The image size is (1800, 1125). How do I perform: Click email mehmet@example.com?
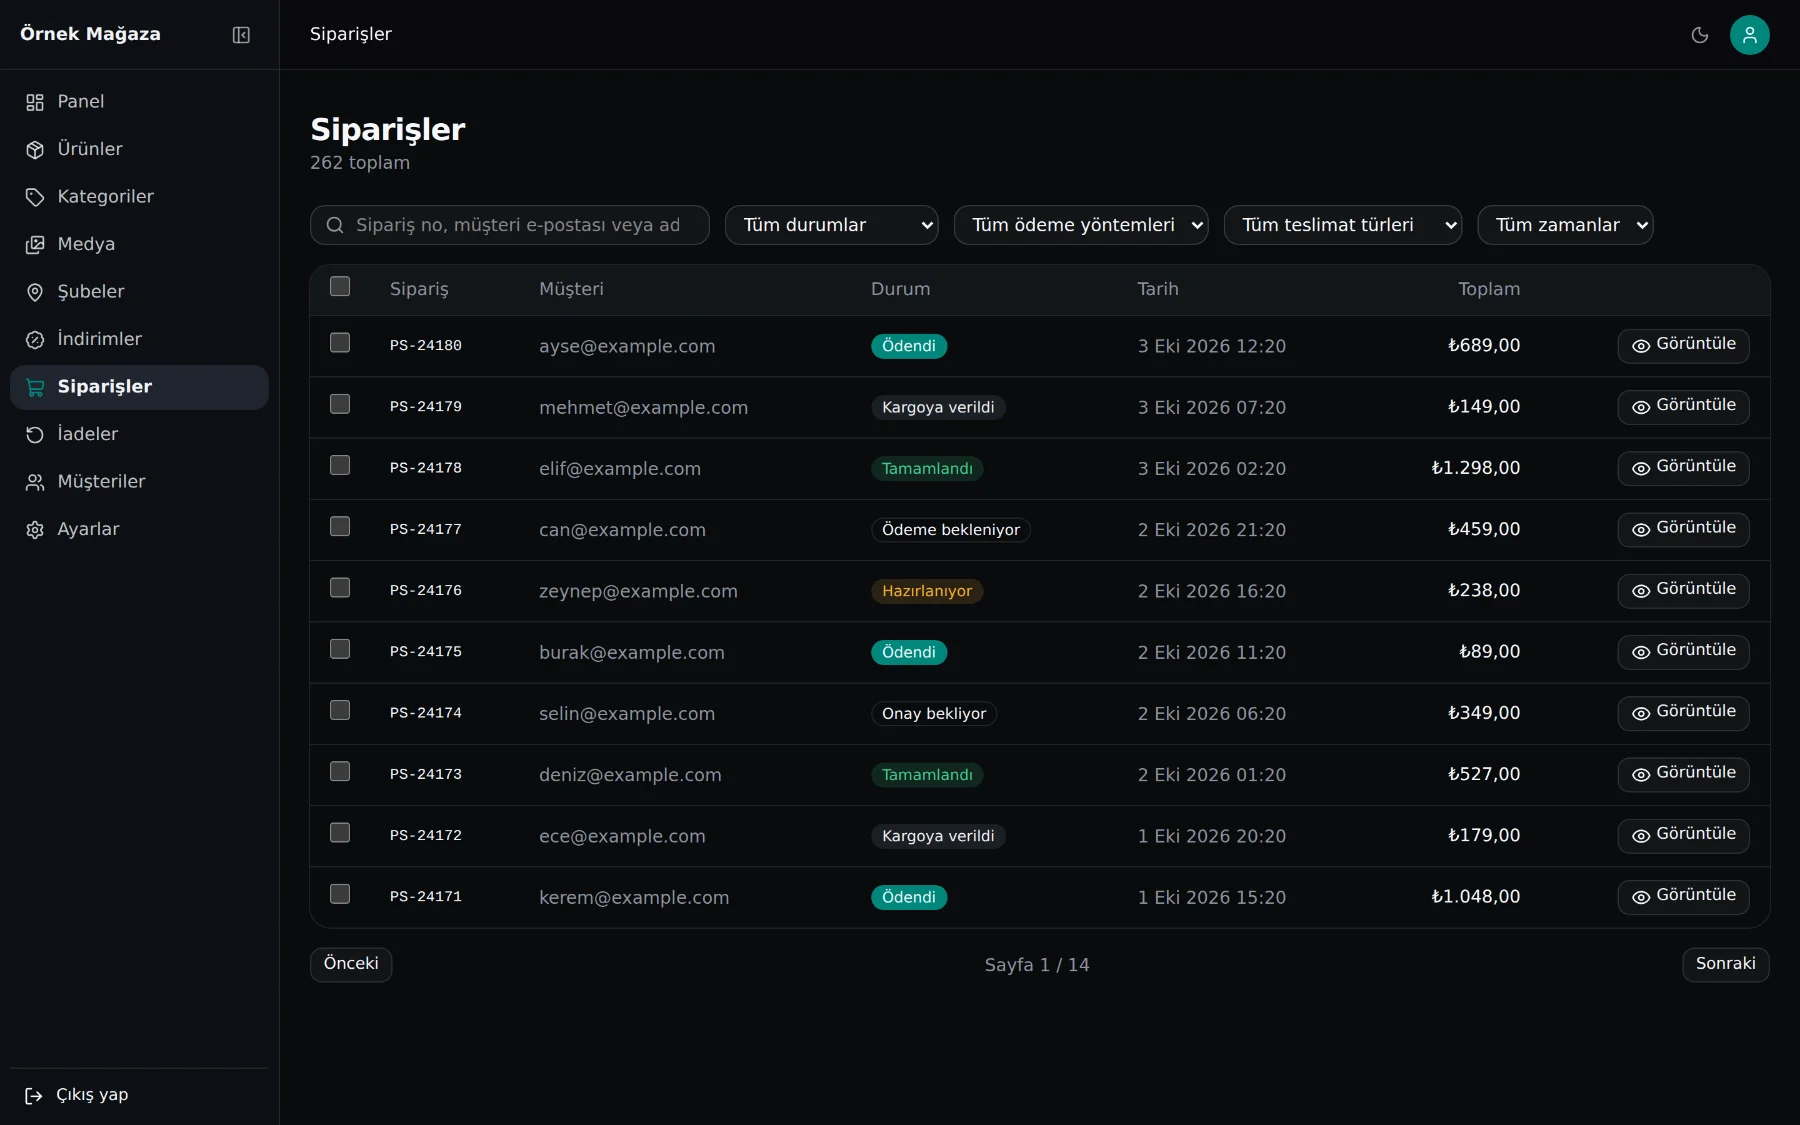(x=643, y=407)
